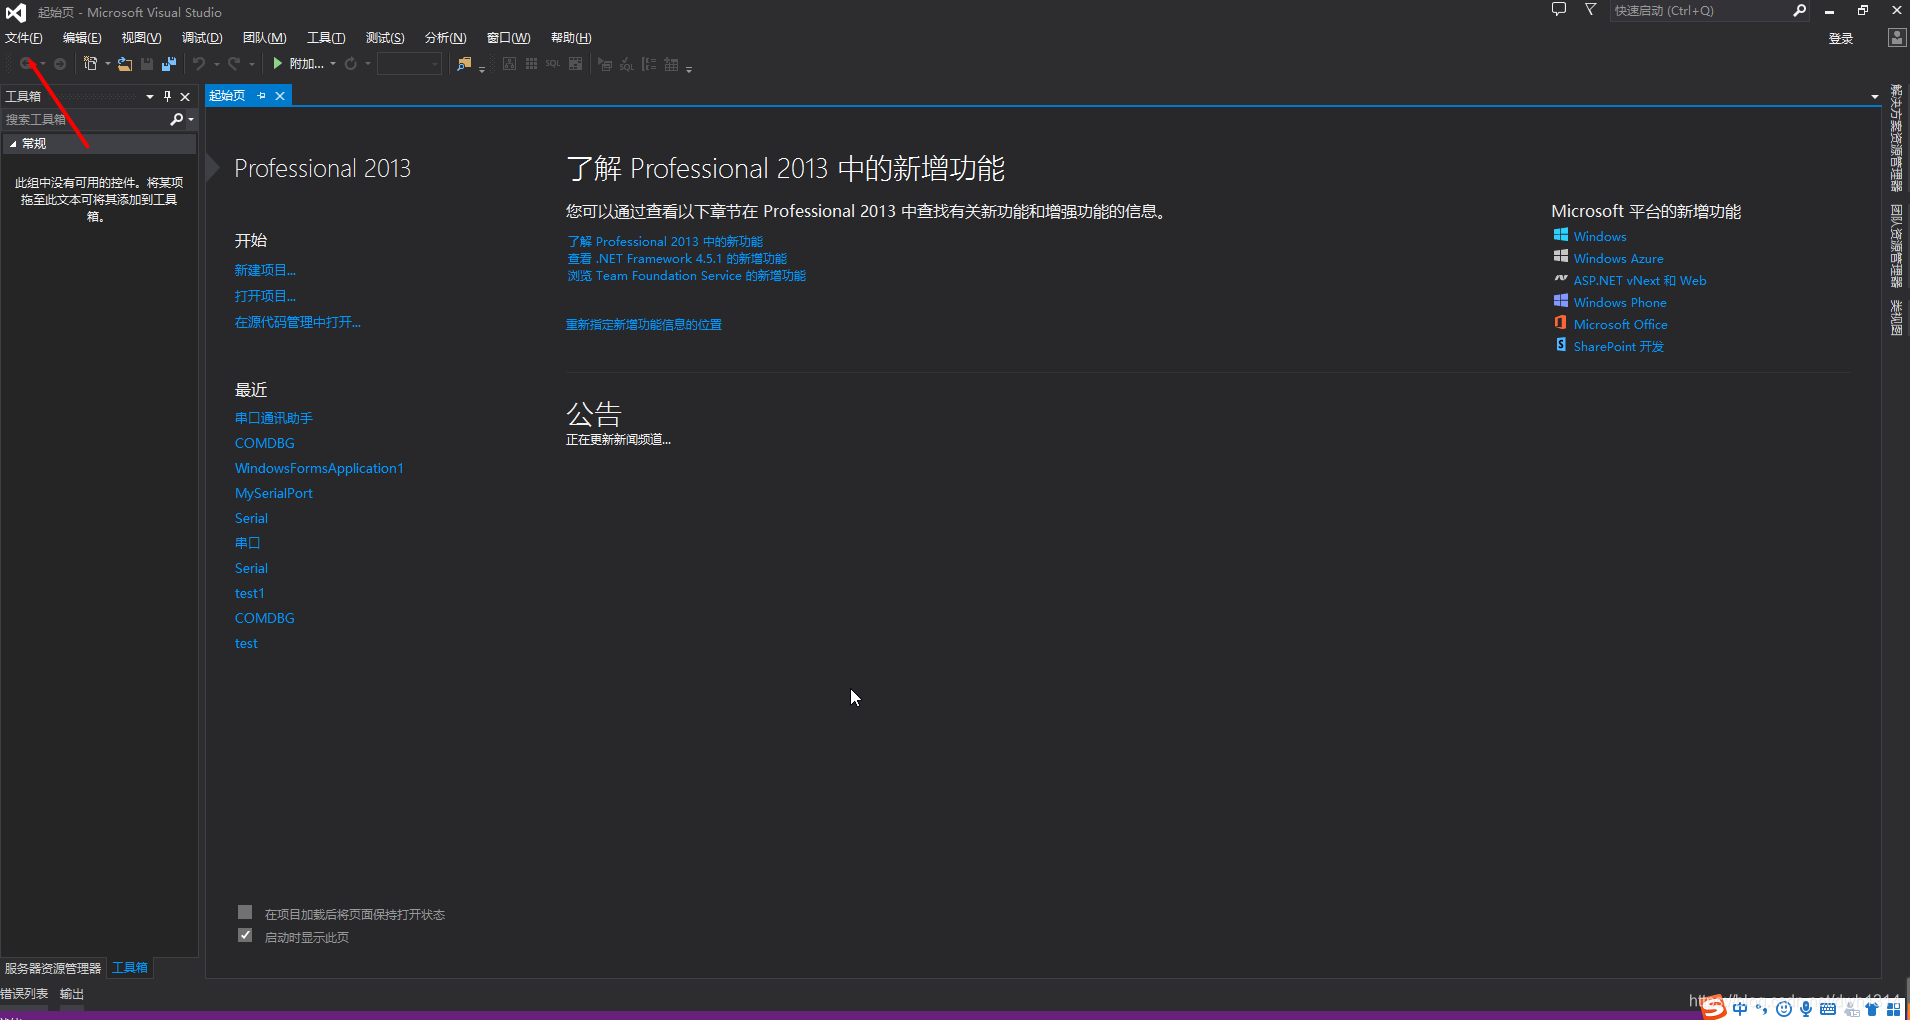Open the empty solution configuration combo box
This screenshot has height=1020, width=1910.
(409, 64)
